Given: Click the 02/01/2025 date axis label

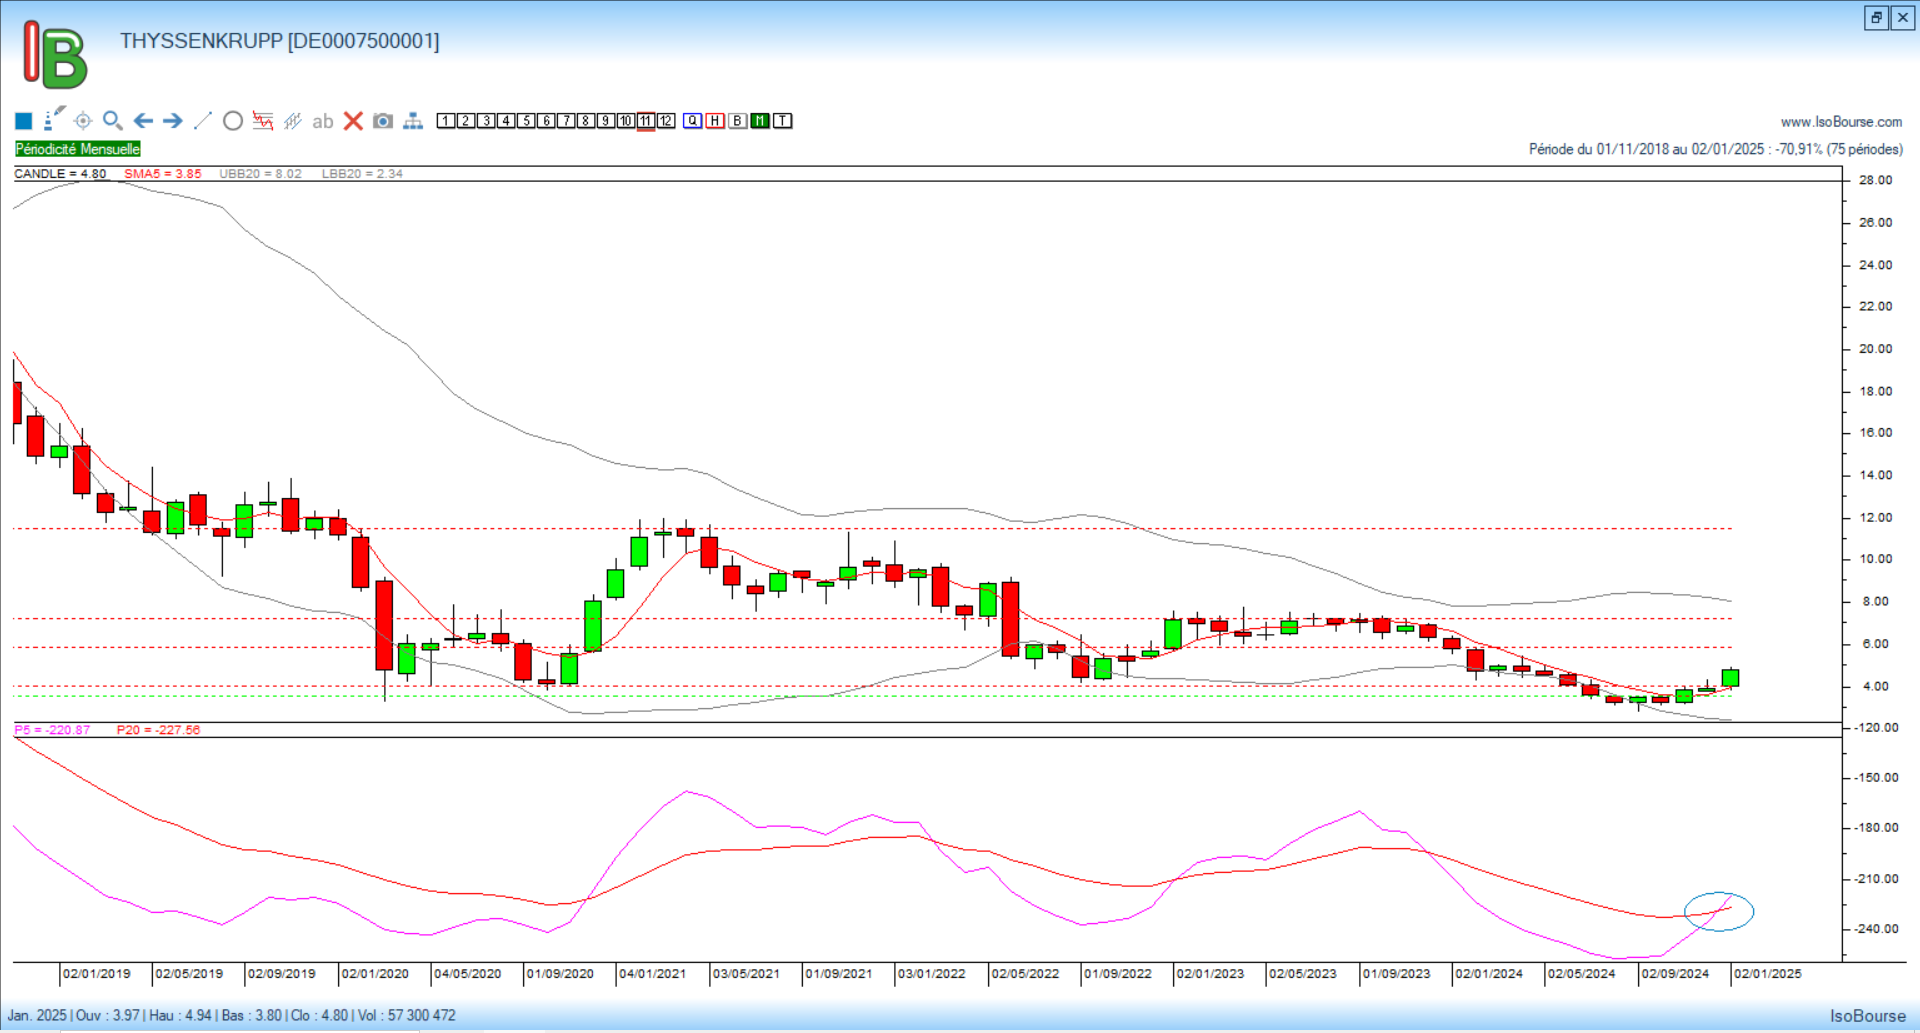Looking at the screenshot, I should [x=1767, y=973].
